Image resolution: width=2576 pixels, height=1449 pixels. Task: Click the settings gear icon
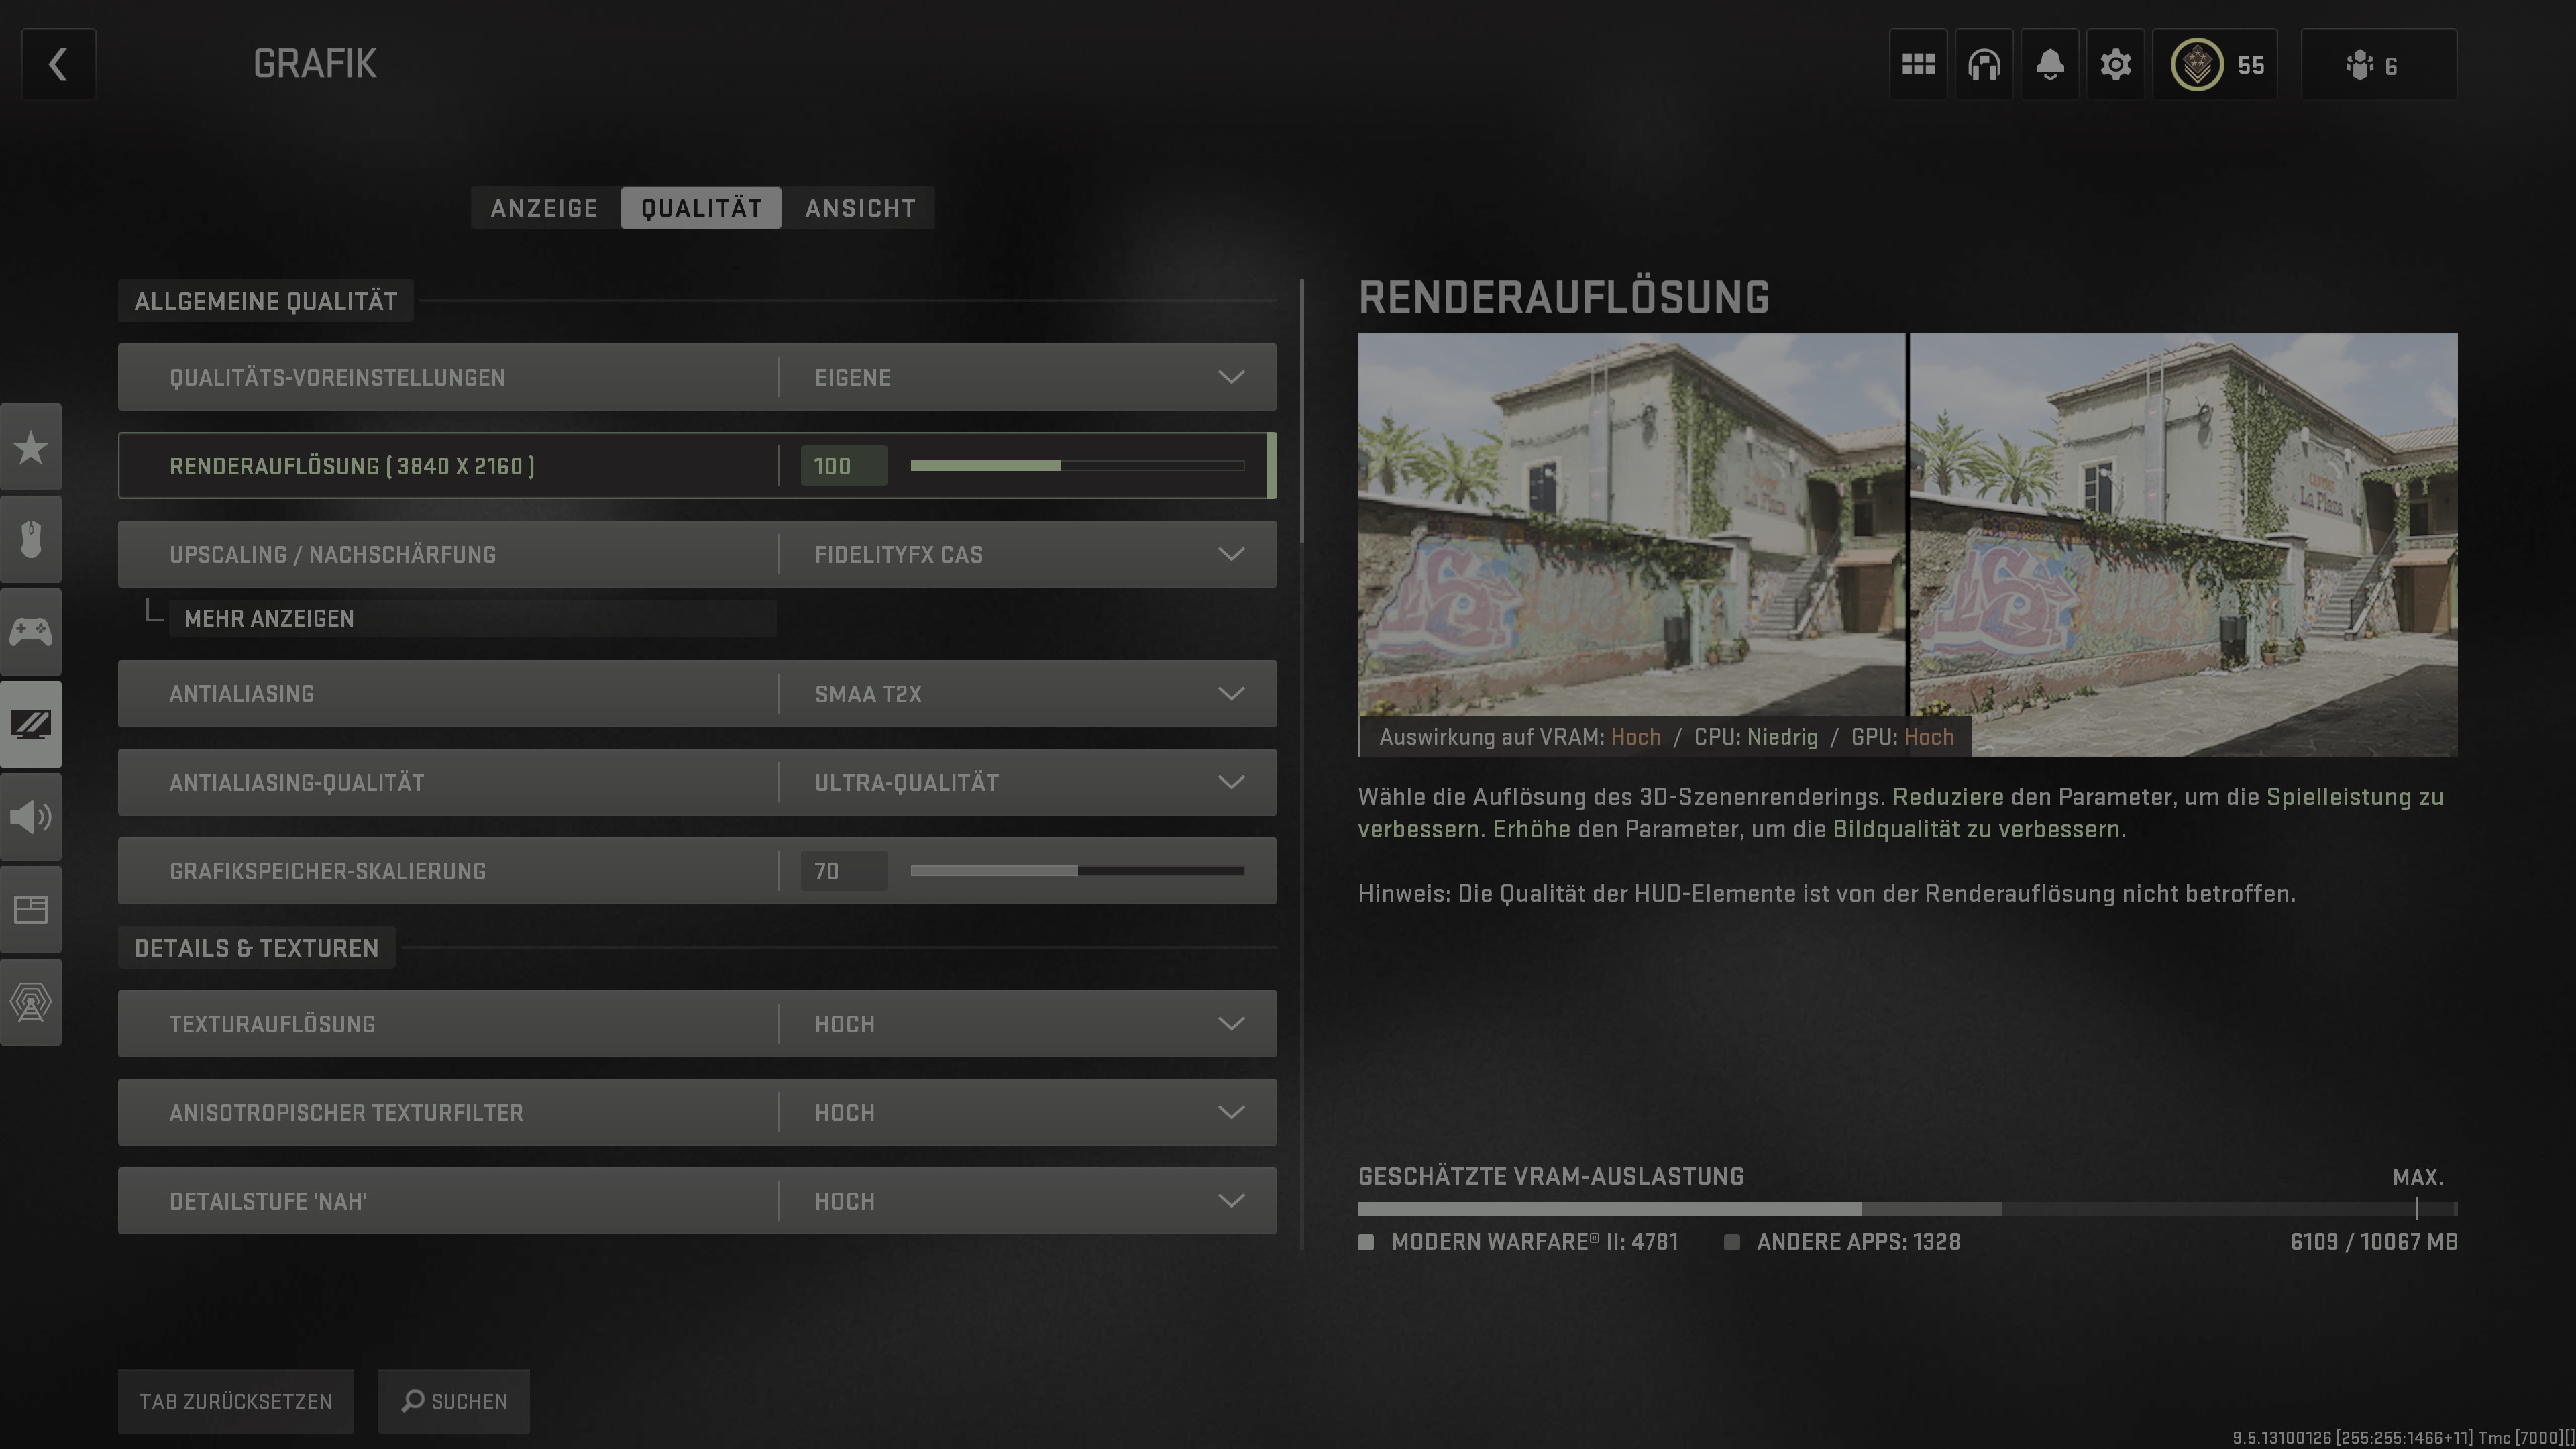click(x=2115, y=65)
